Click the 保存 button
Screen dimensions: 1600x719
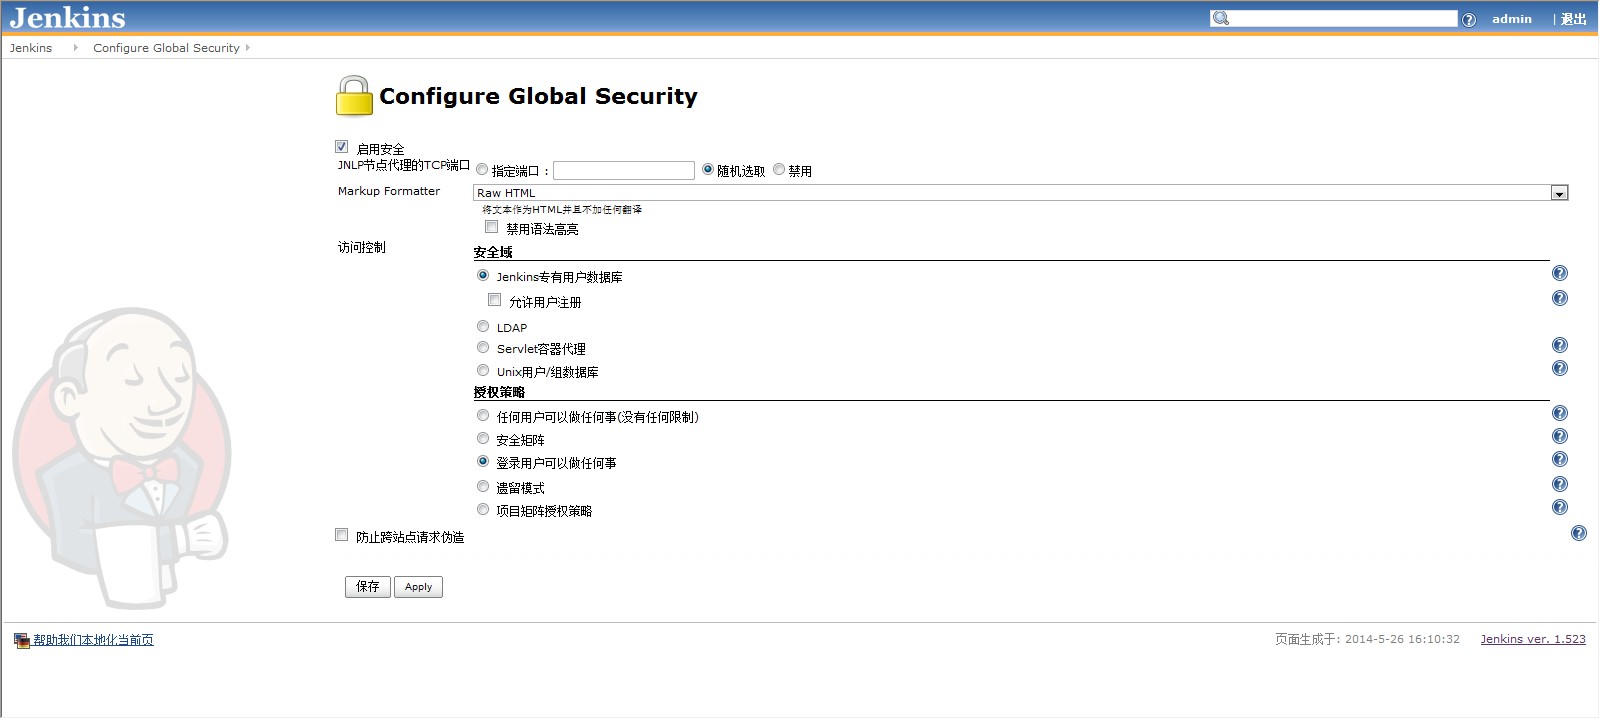[x=368, y=587]
